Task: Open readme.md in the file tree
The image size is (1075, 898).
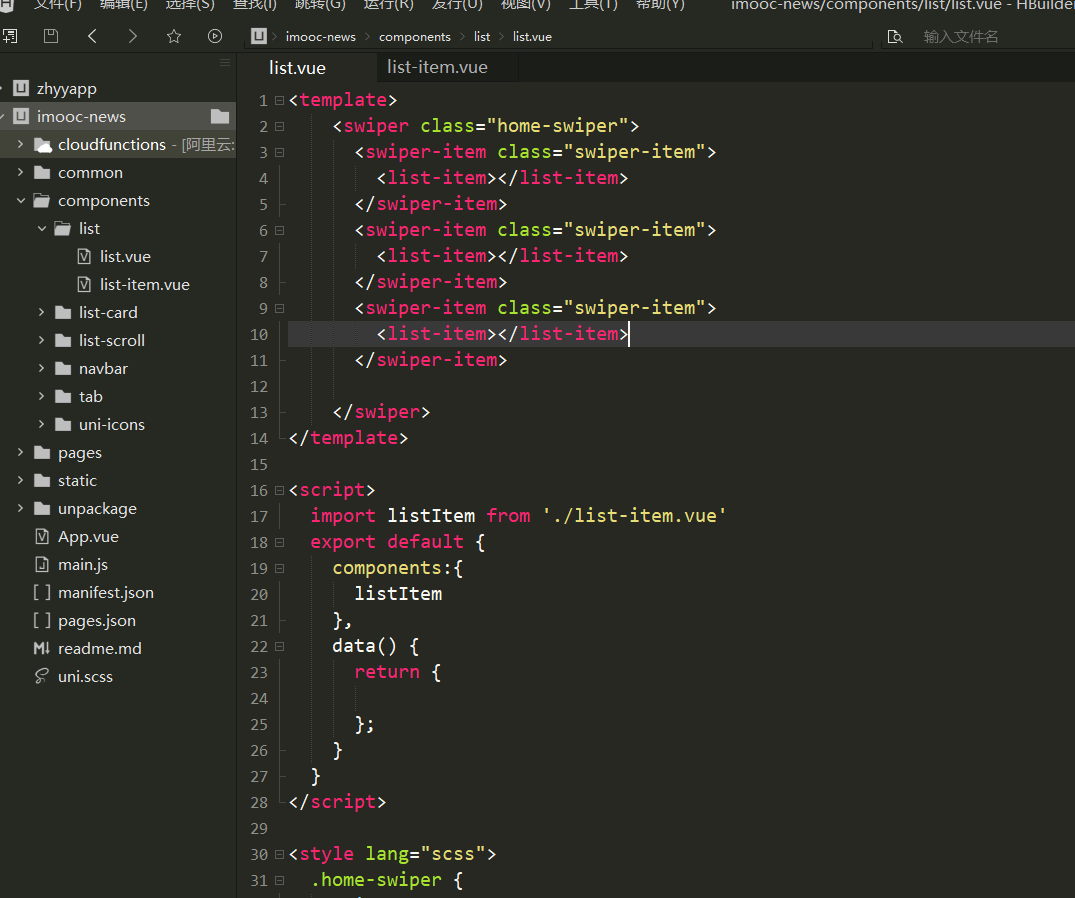Action: 100,648
